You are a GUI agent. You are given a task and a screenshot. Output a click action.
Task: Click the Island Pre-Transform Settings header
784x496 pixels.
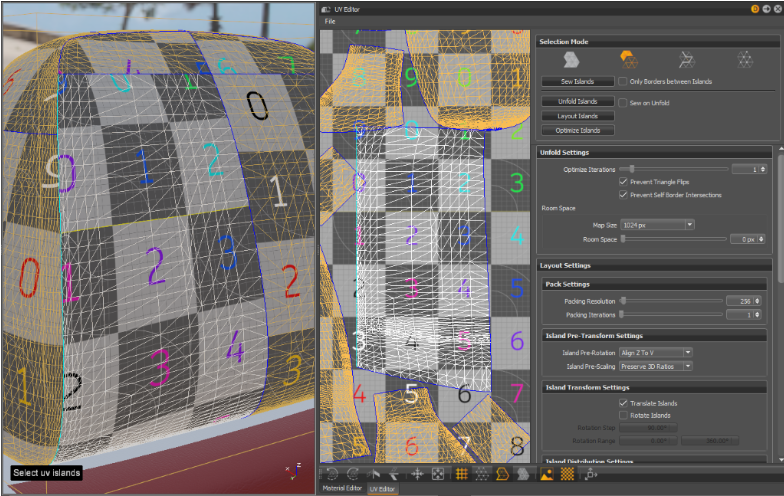coord(654,336)
